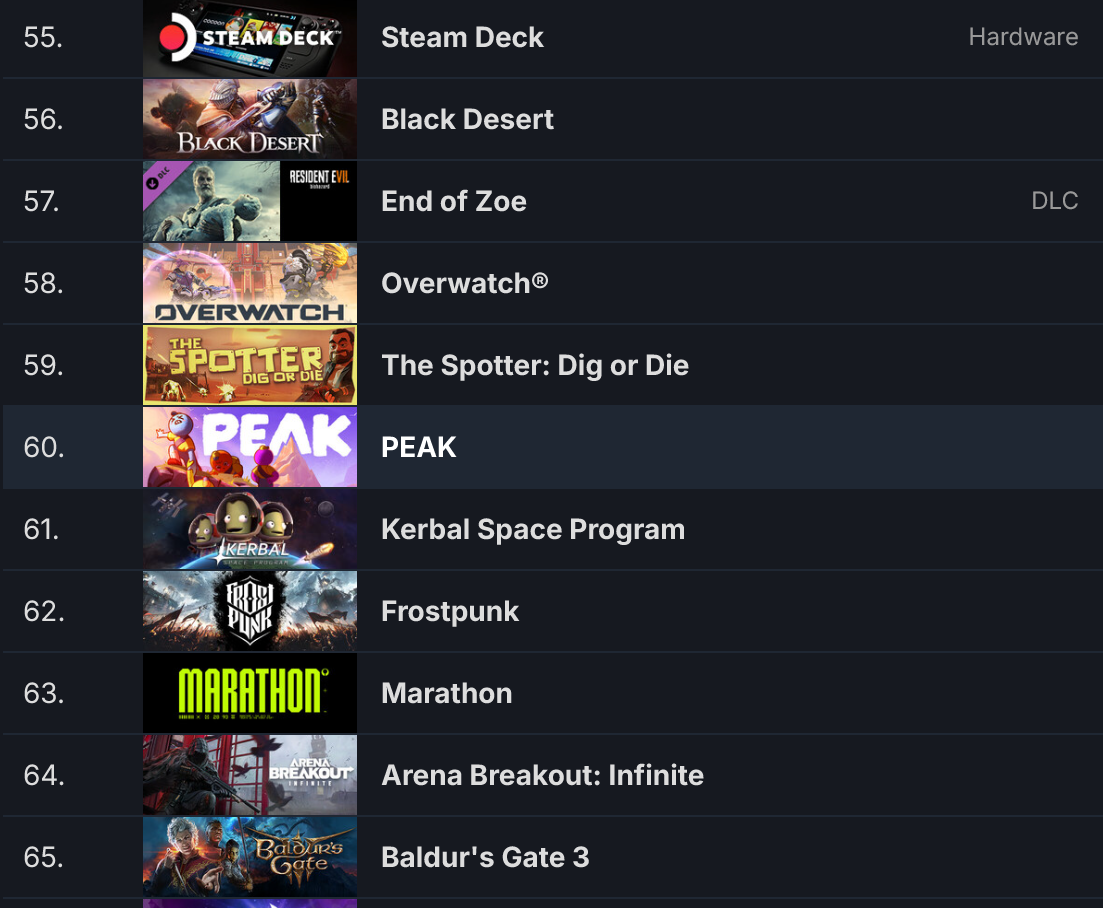Click the DLC tag on End of Zoe row
Viewport: 1103px width, 908px height.
(1054, 200)
